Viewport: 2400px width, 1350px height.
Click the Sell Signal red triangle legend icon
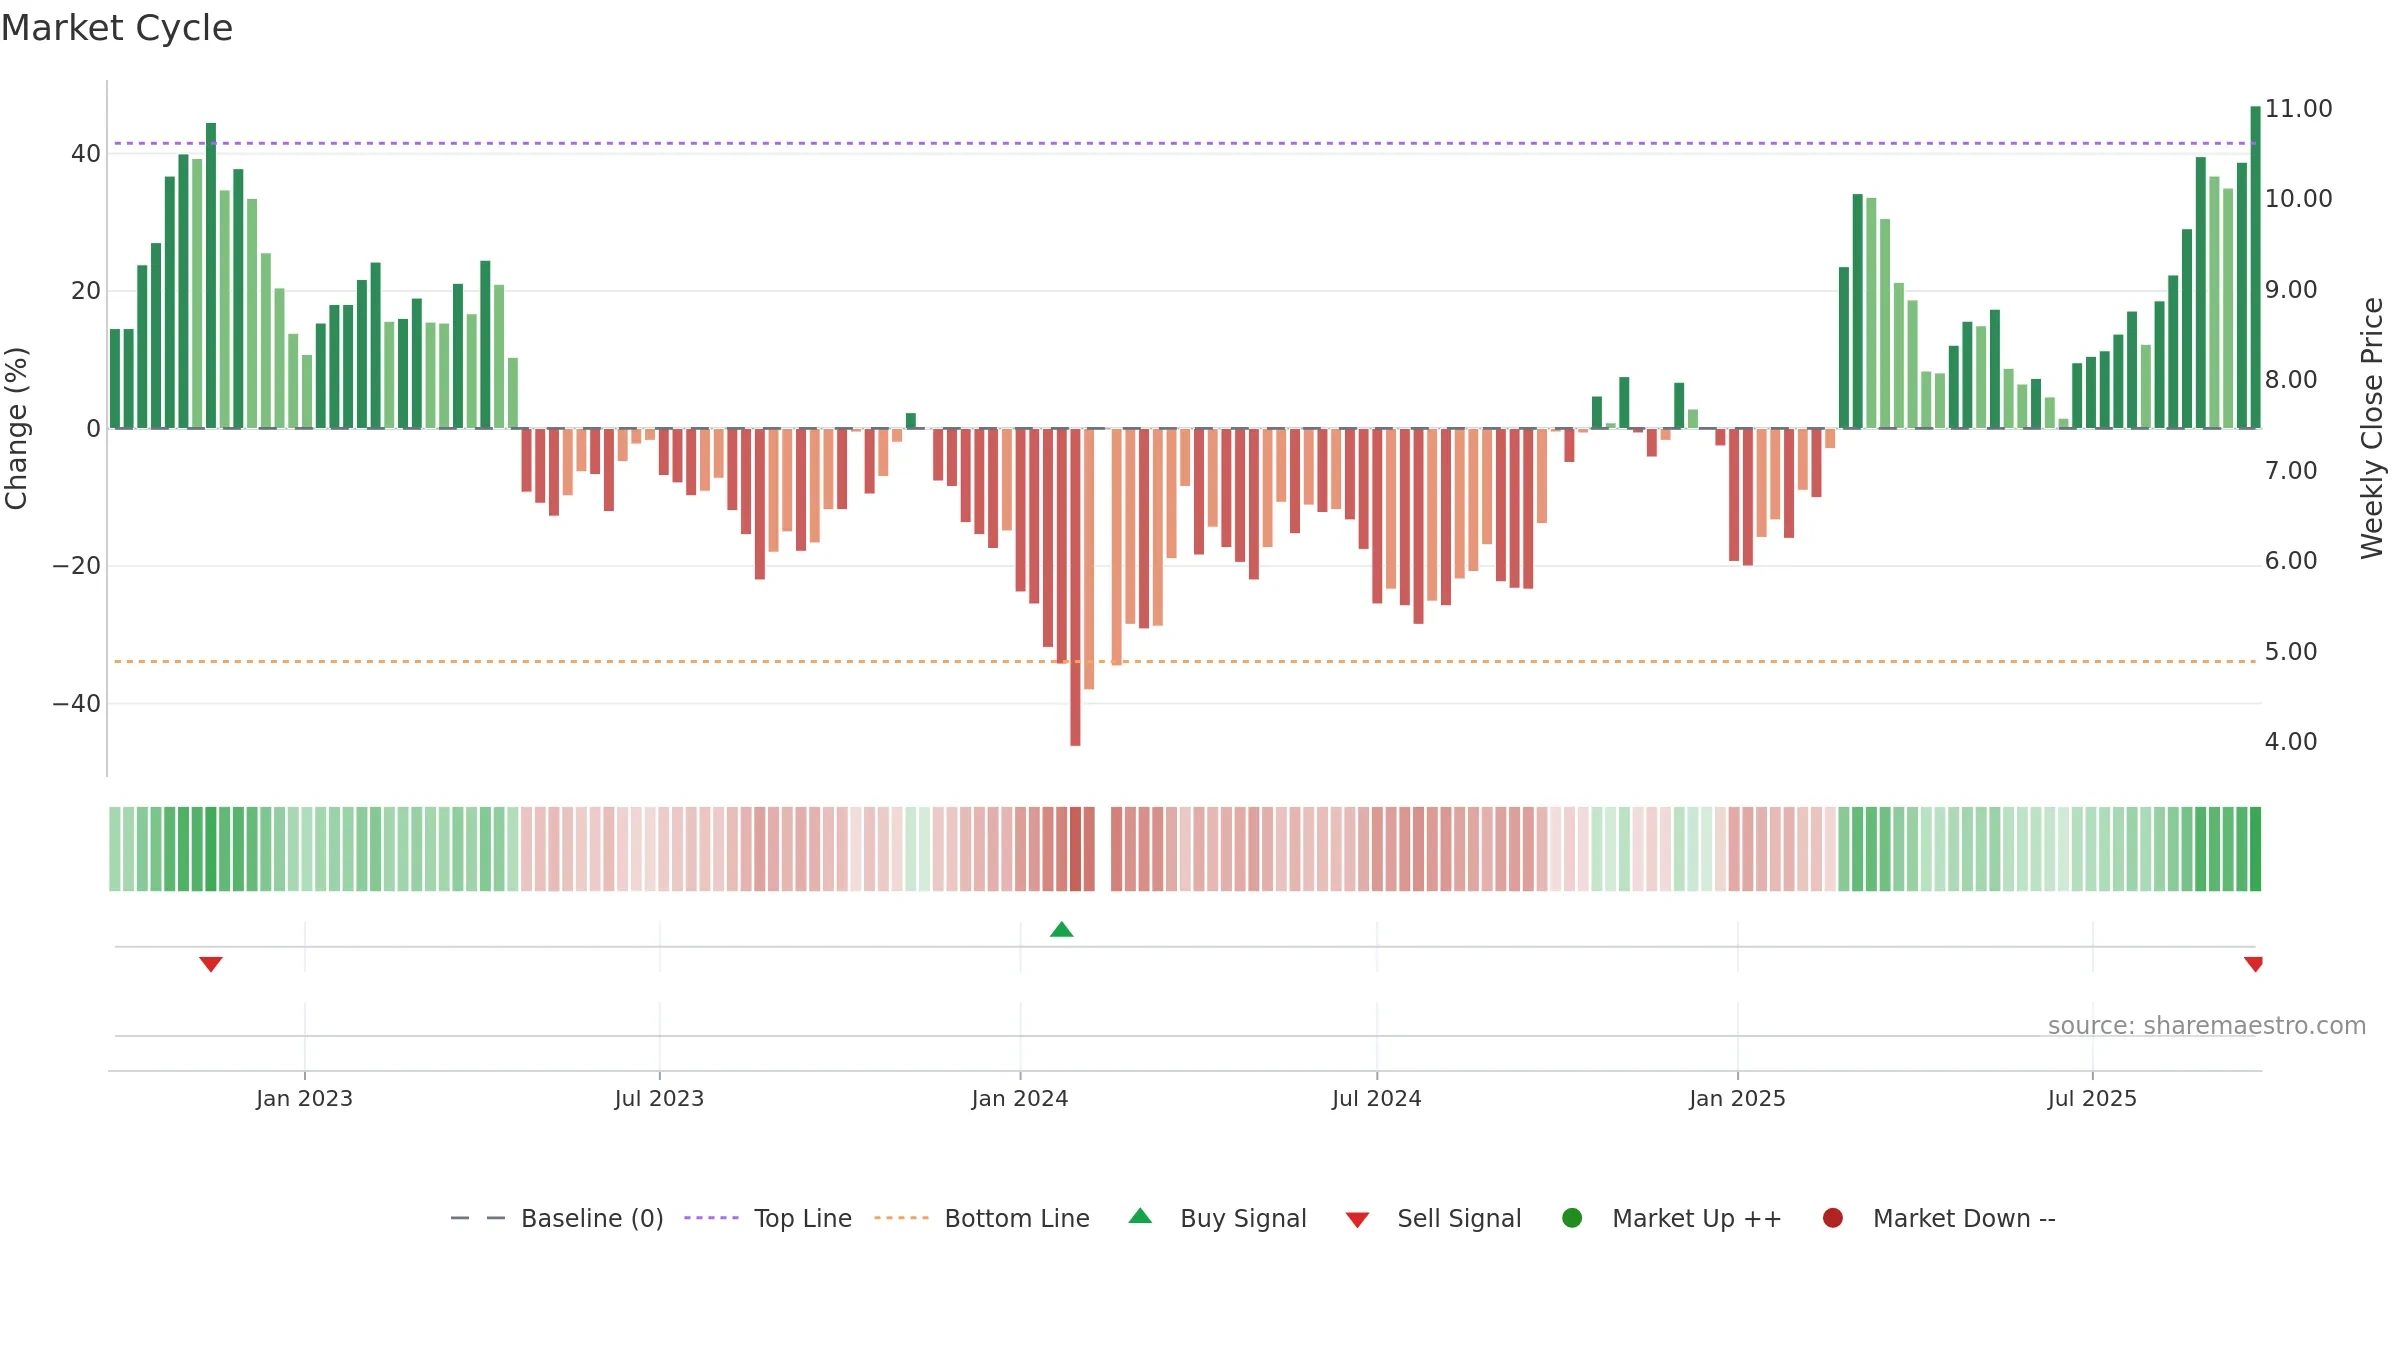(1357, 1220)
